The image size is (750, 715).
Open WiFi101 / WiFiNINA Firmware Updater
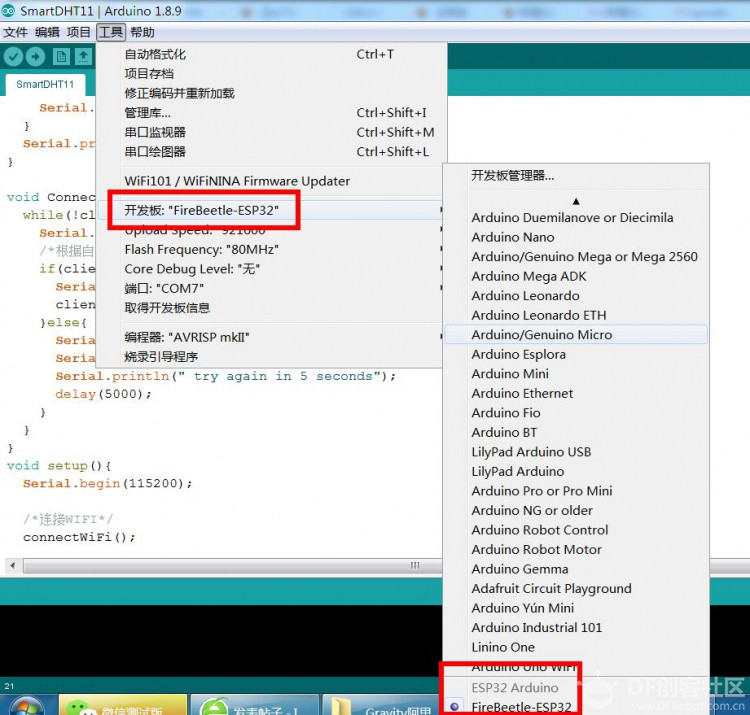[272, 181]
